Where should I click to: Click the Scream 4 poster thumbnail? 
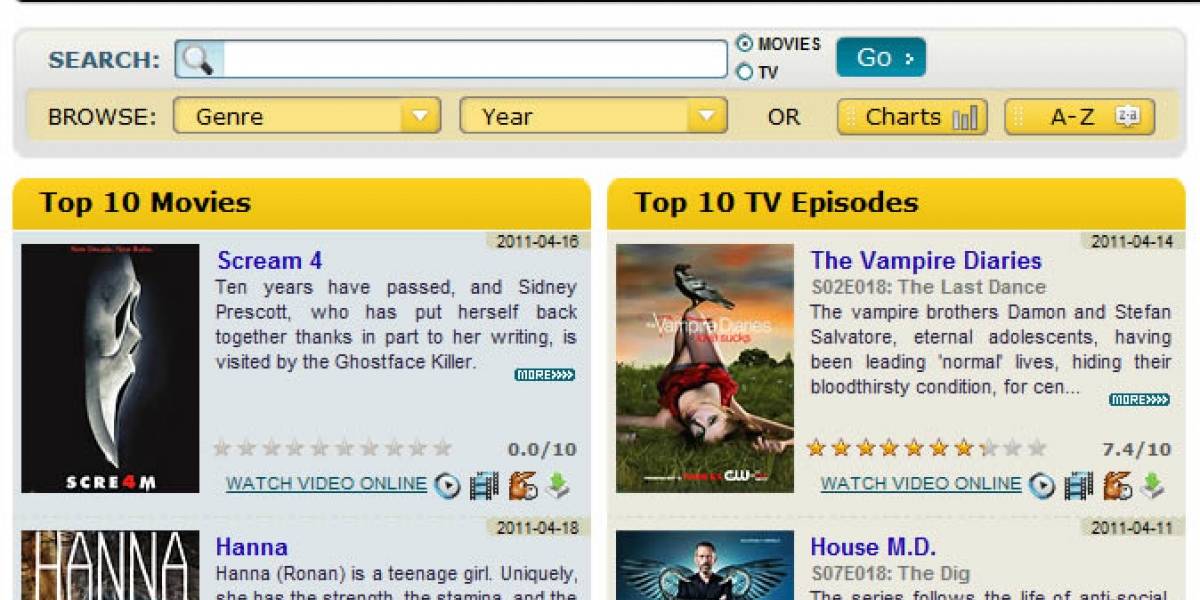pos(110,369)
